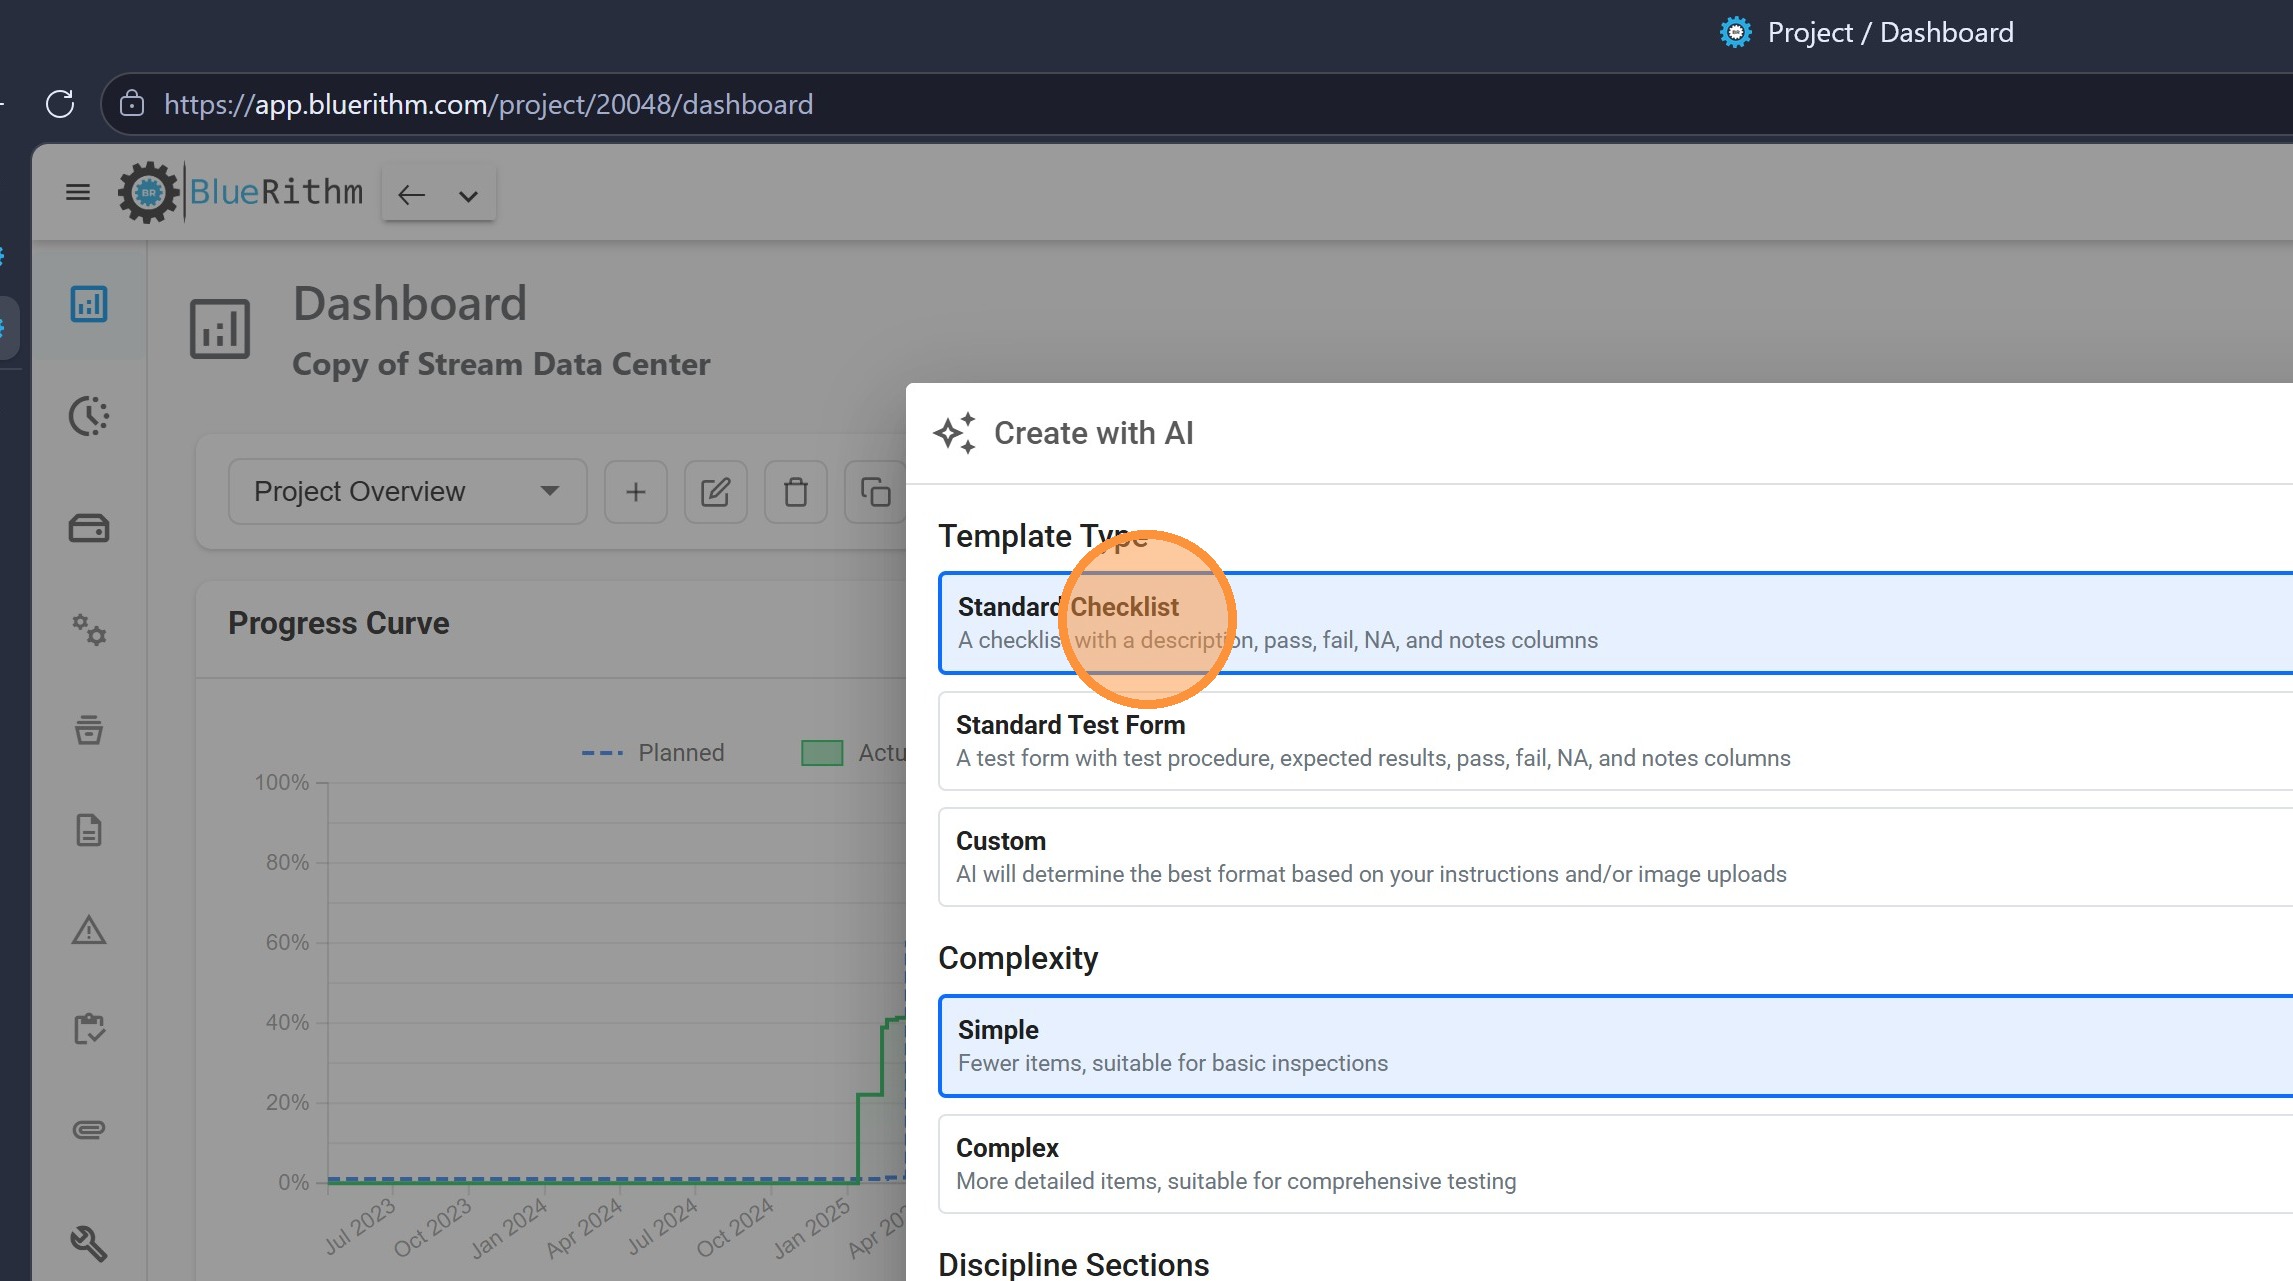Click the large Dashboard page icon
The image size is (2293, 1281).
pyautogui.click(x=220, y=328)
